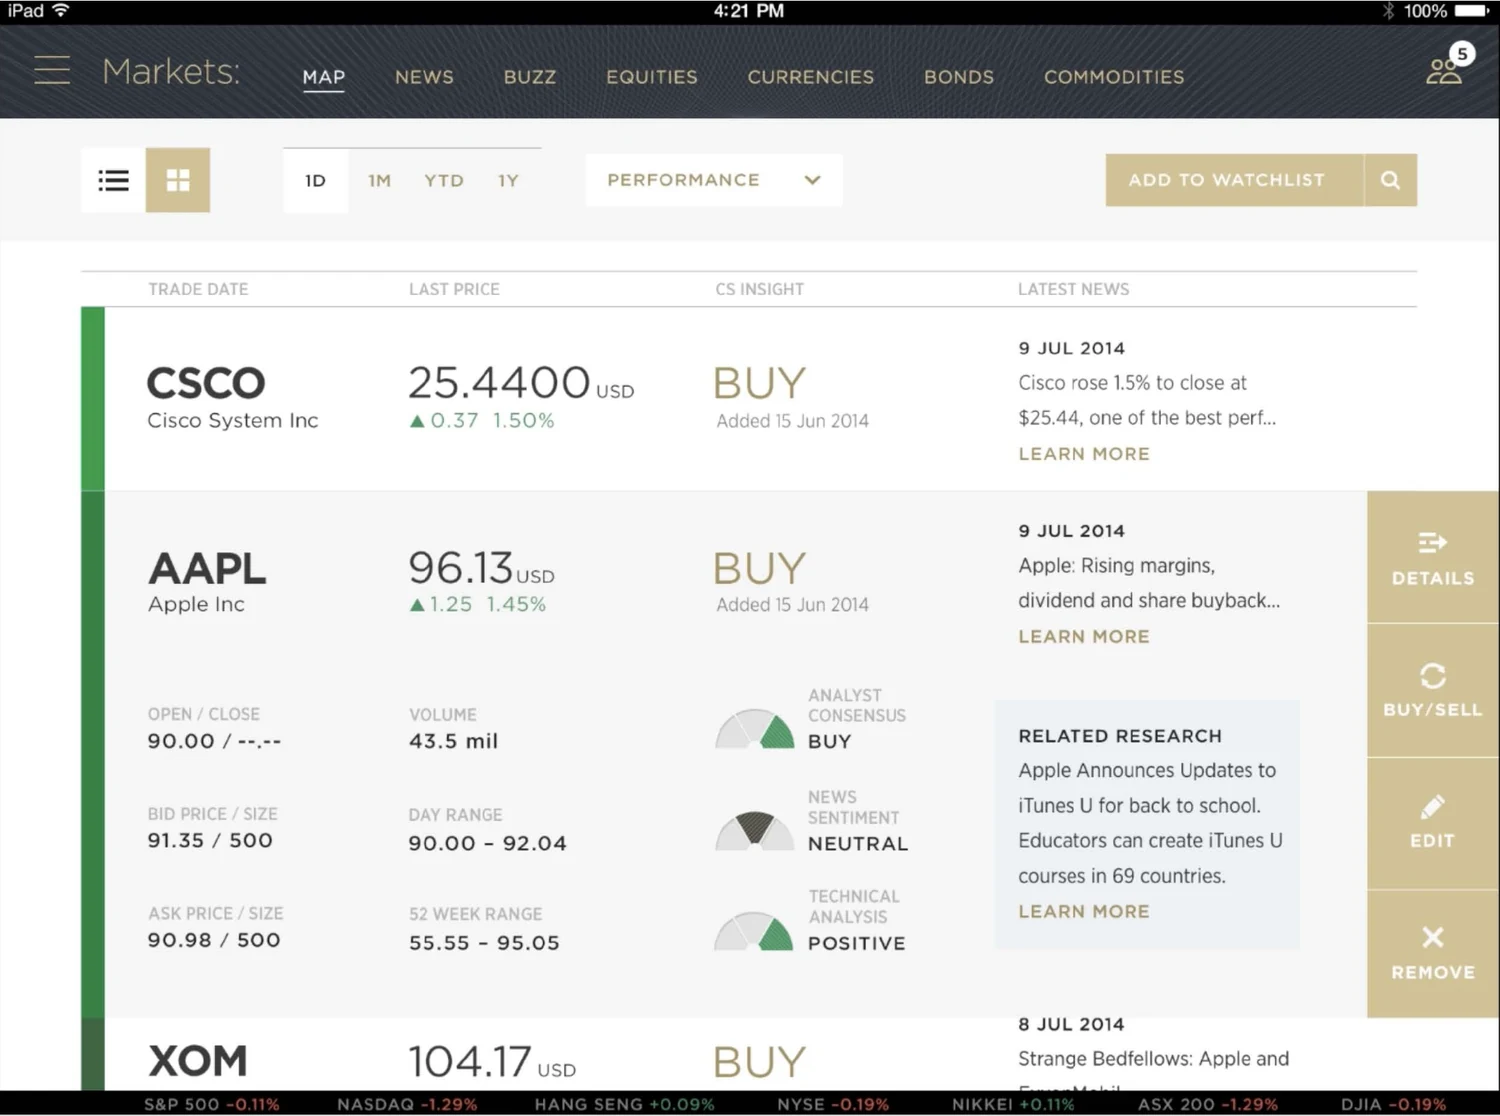The image size is (1500, 1116).
Task: Click Day Range value 90.00 - 92.04
Action: coord(487,843)
